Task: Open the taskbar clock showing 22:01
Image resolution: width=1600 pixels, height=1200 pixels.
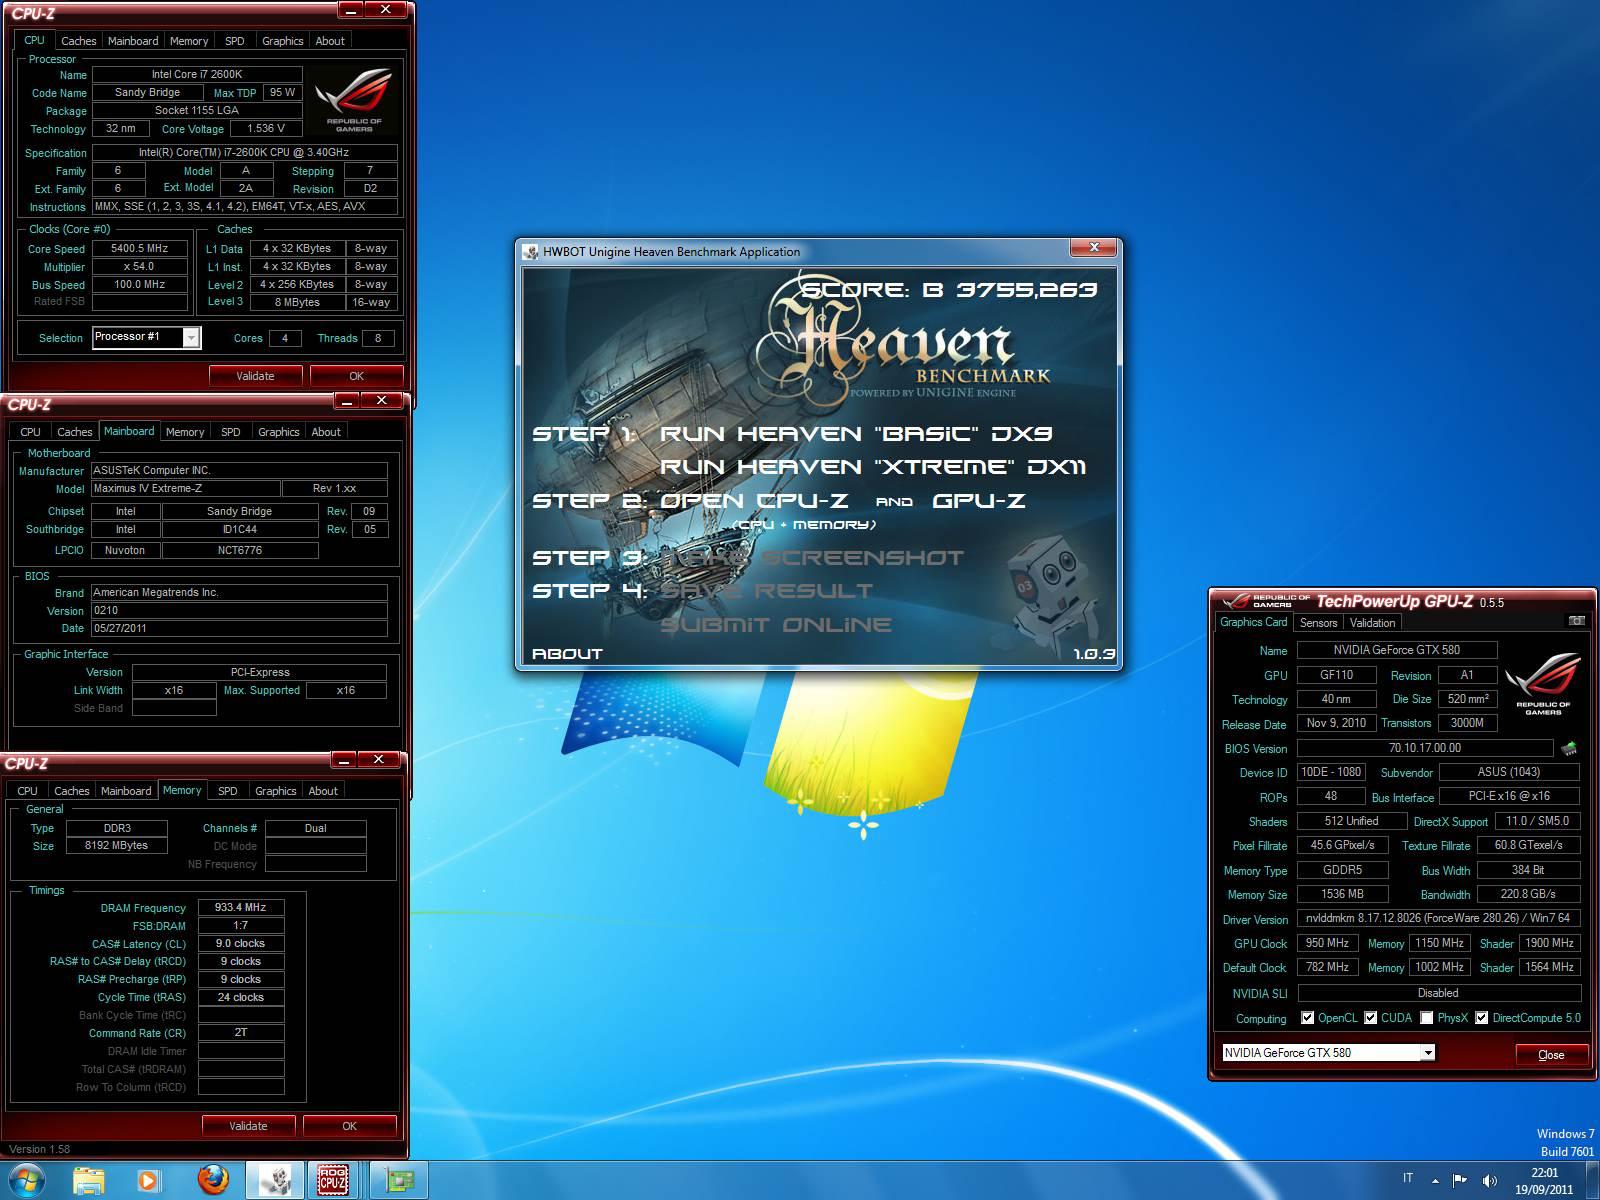Action: click(x=1544, y=1181)
